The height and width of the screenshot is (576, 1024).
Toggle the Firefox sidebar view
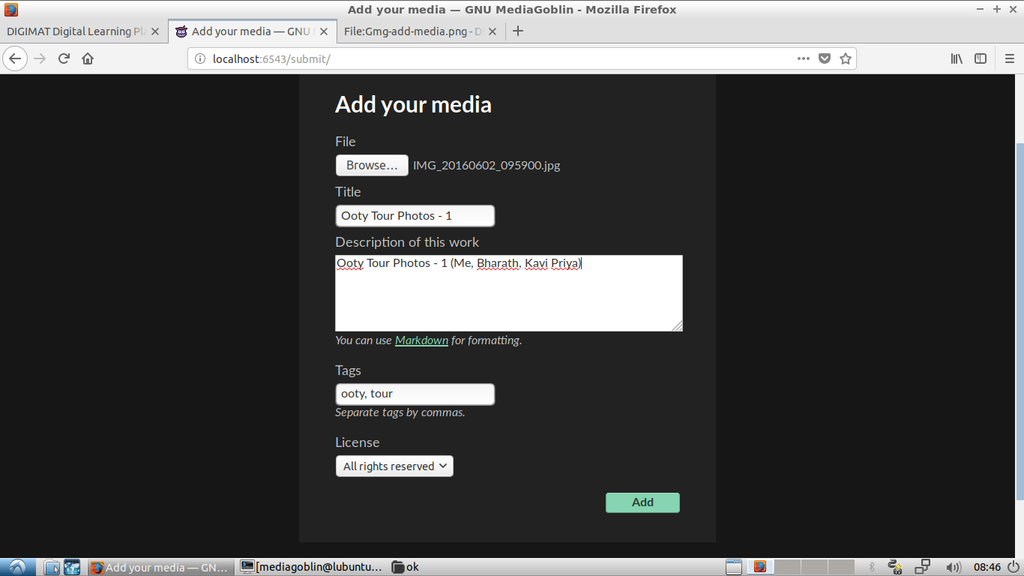point(981,59)
